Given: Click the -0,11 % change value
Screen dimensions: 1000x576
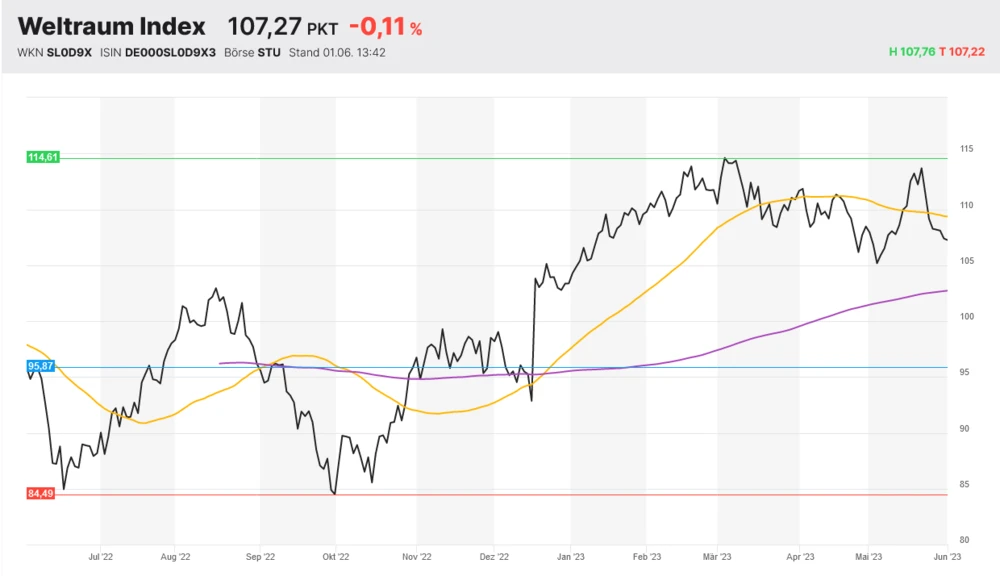Looking at the screenshot, I should coord(385,28).
